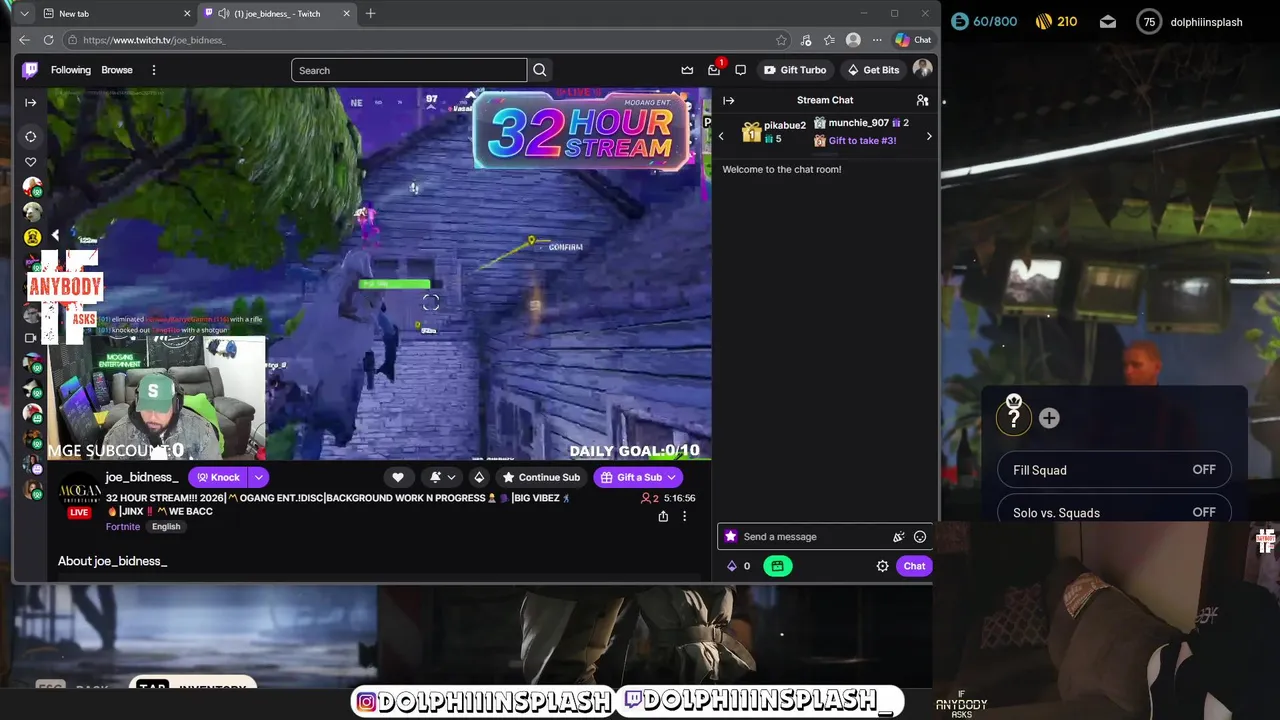Click the sidebar heart followed icon
The height and width of the screenshot is (720, 1280).
click(31, 162)
